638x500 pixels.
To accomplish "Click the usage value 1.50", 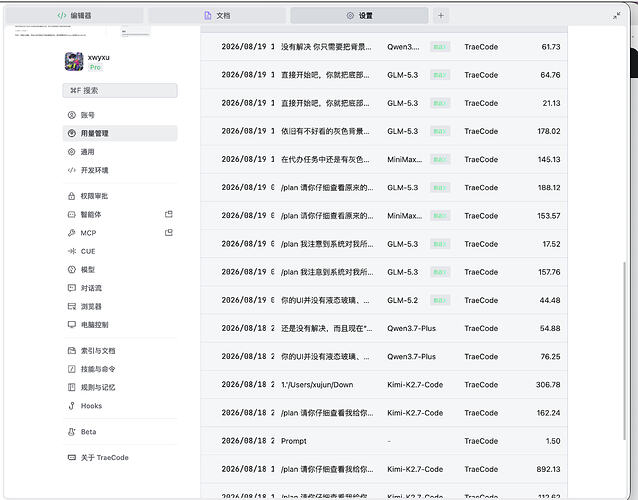I will (553, 441).
